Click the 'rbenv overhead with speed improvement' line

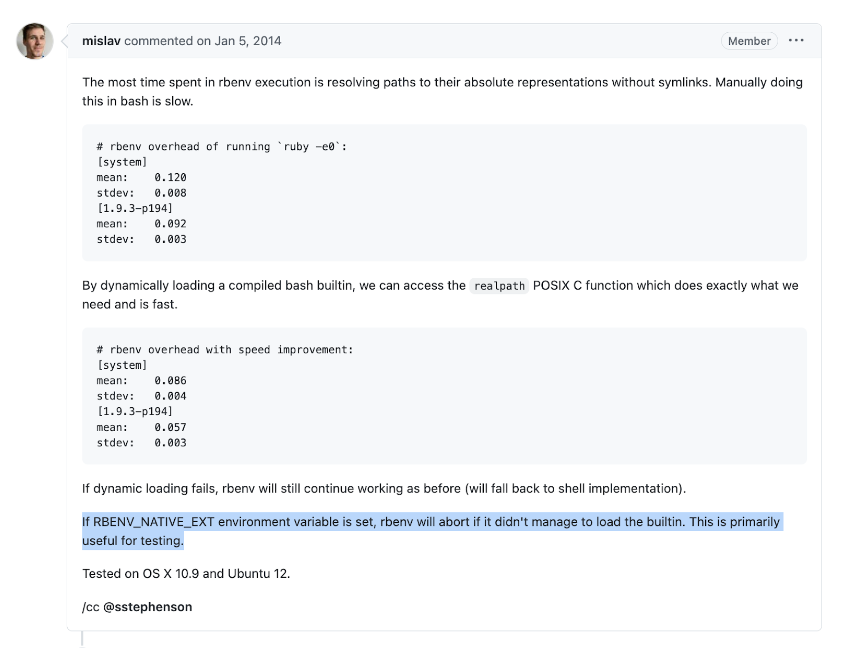coord(225,349)
